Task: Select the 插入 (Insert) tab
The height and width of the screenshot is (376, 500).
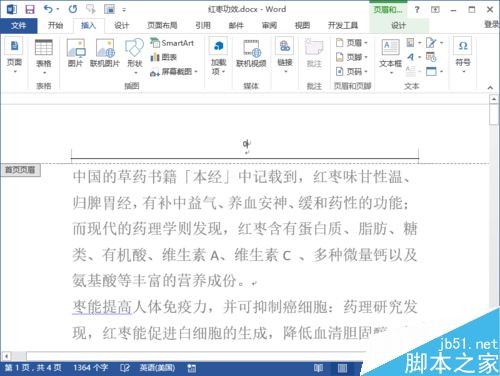Action: click(88, 25)
